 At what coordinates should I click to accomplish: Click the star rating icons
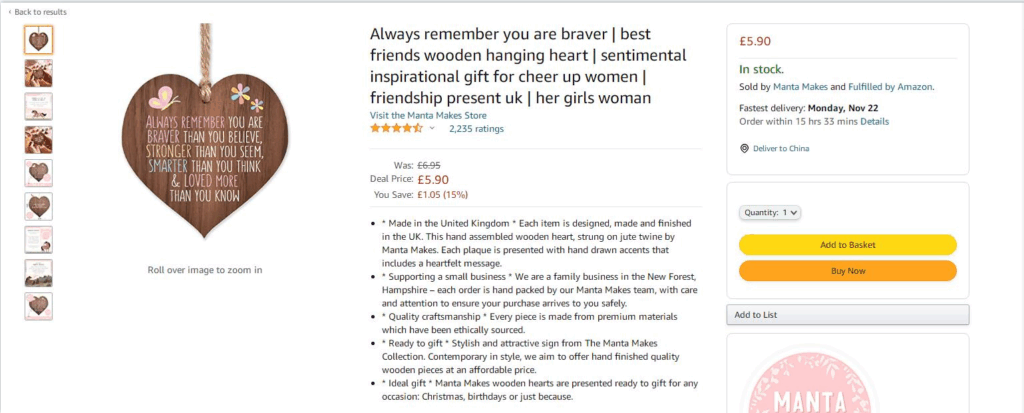click(x=396, y=128)
